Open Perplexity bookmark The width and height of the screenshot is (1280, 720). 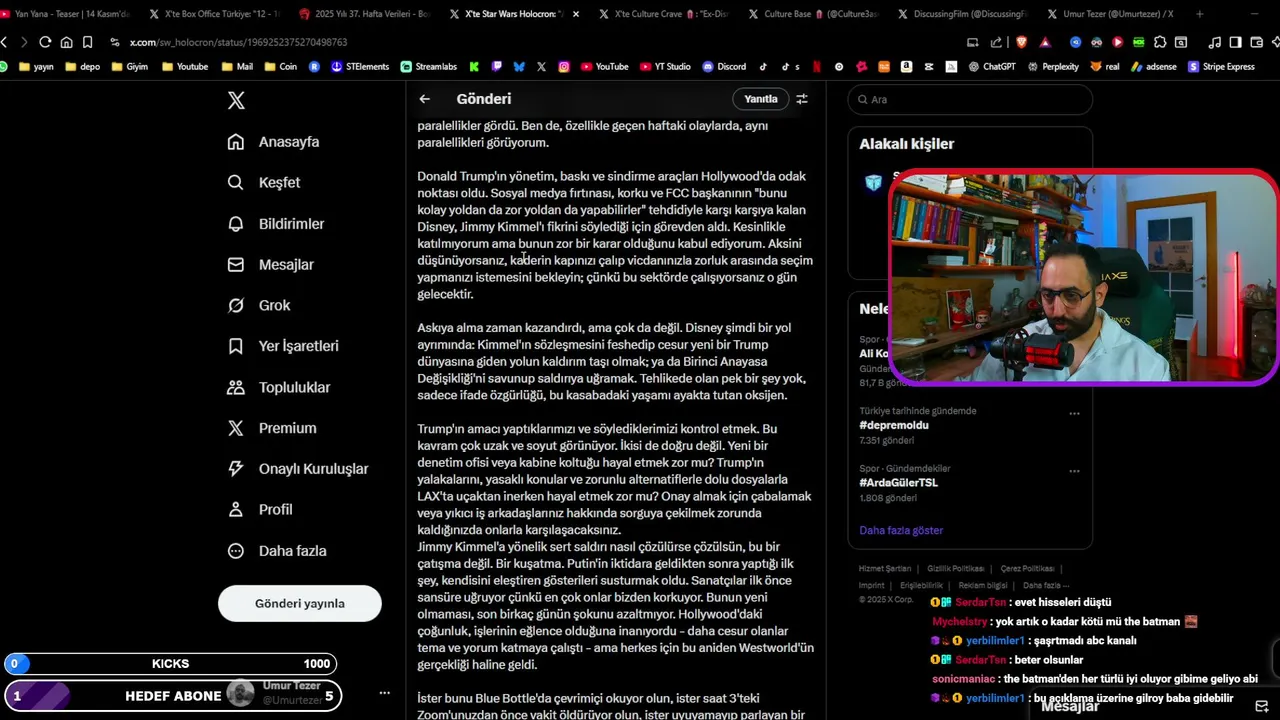coord(1053,67)
